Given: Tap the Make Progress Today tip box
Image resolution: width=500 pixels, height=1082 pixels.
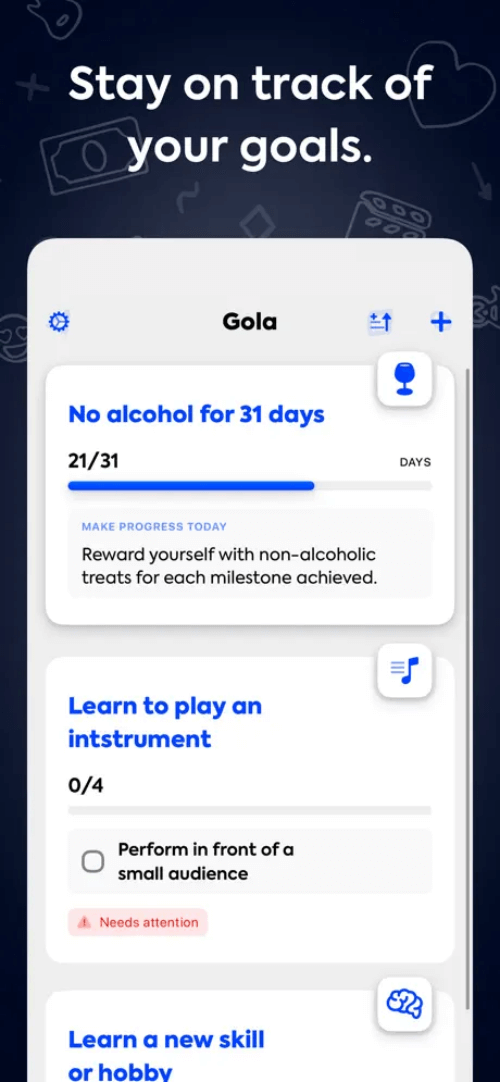Looking at the screenshot, I should (250, 553).
